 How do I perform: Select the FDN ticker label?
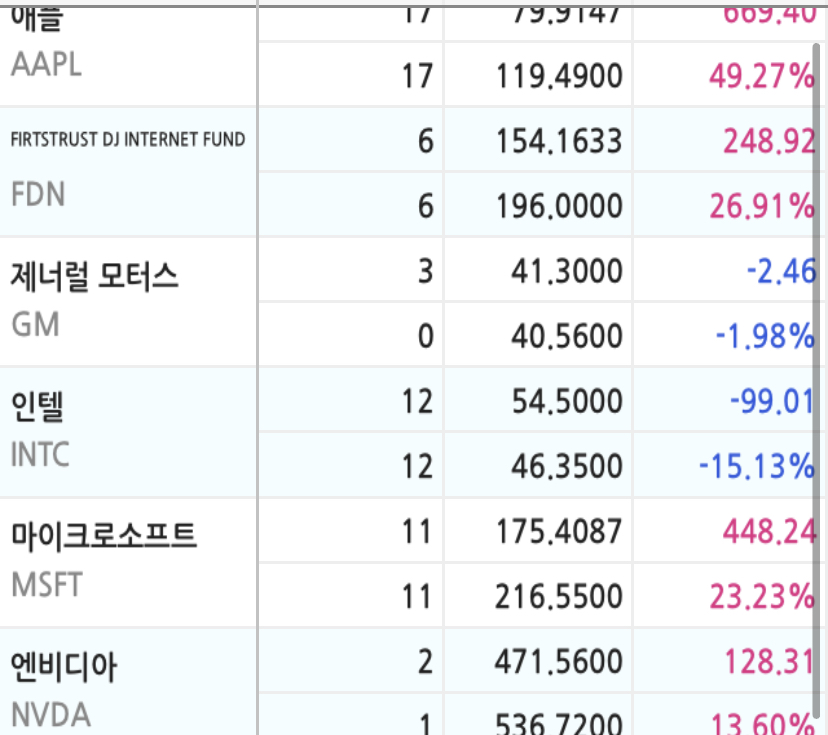pyautogui.click(x=38, y=194)
